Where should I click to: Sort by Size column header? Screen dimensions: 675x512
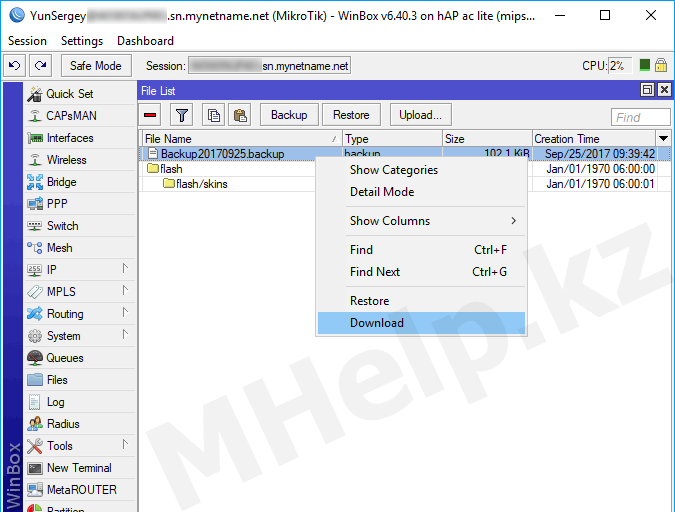[x=487, y=139]
